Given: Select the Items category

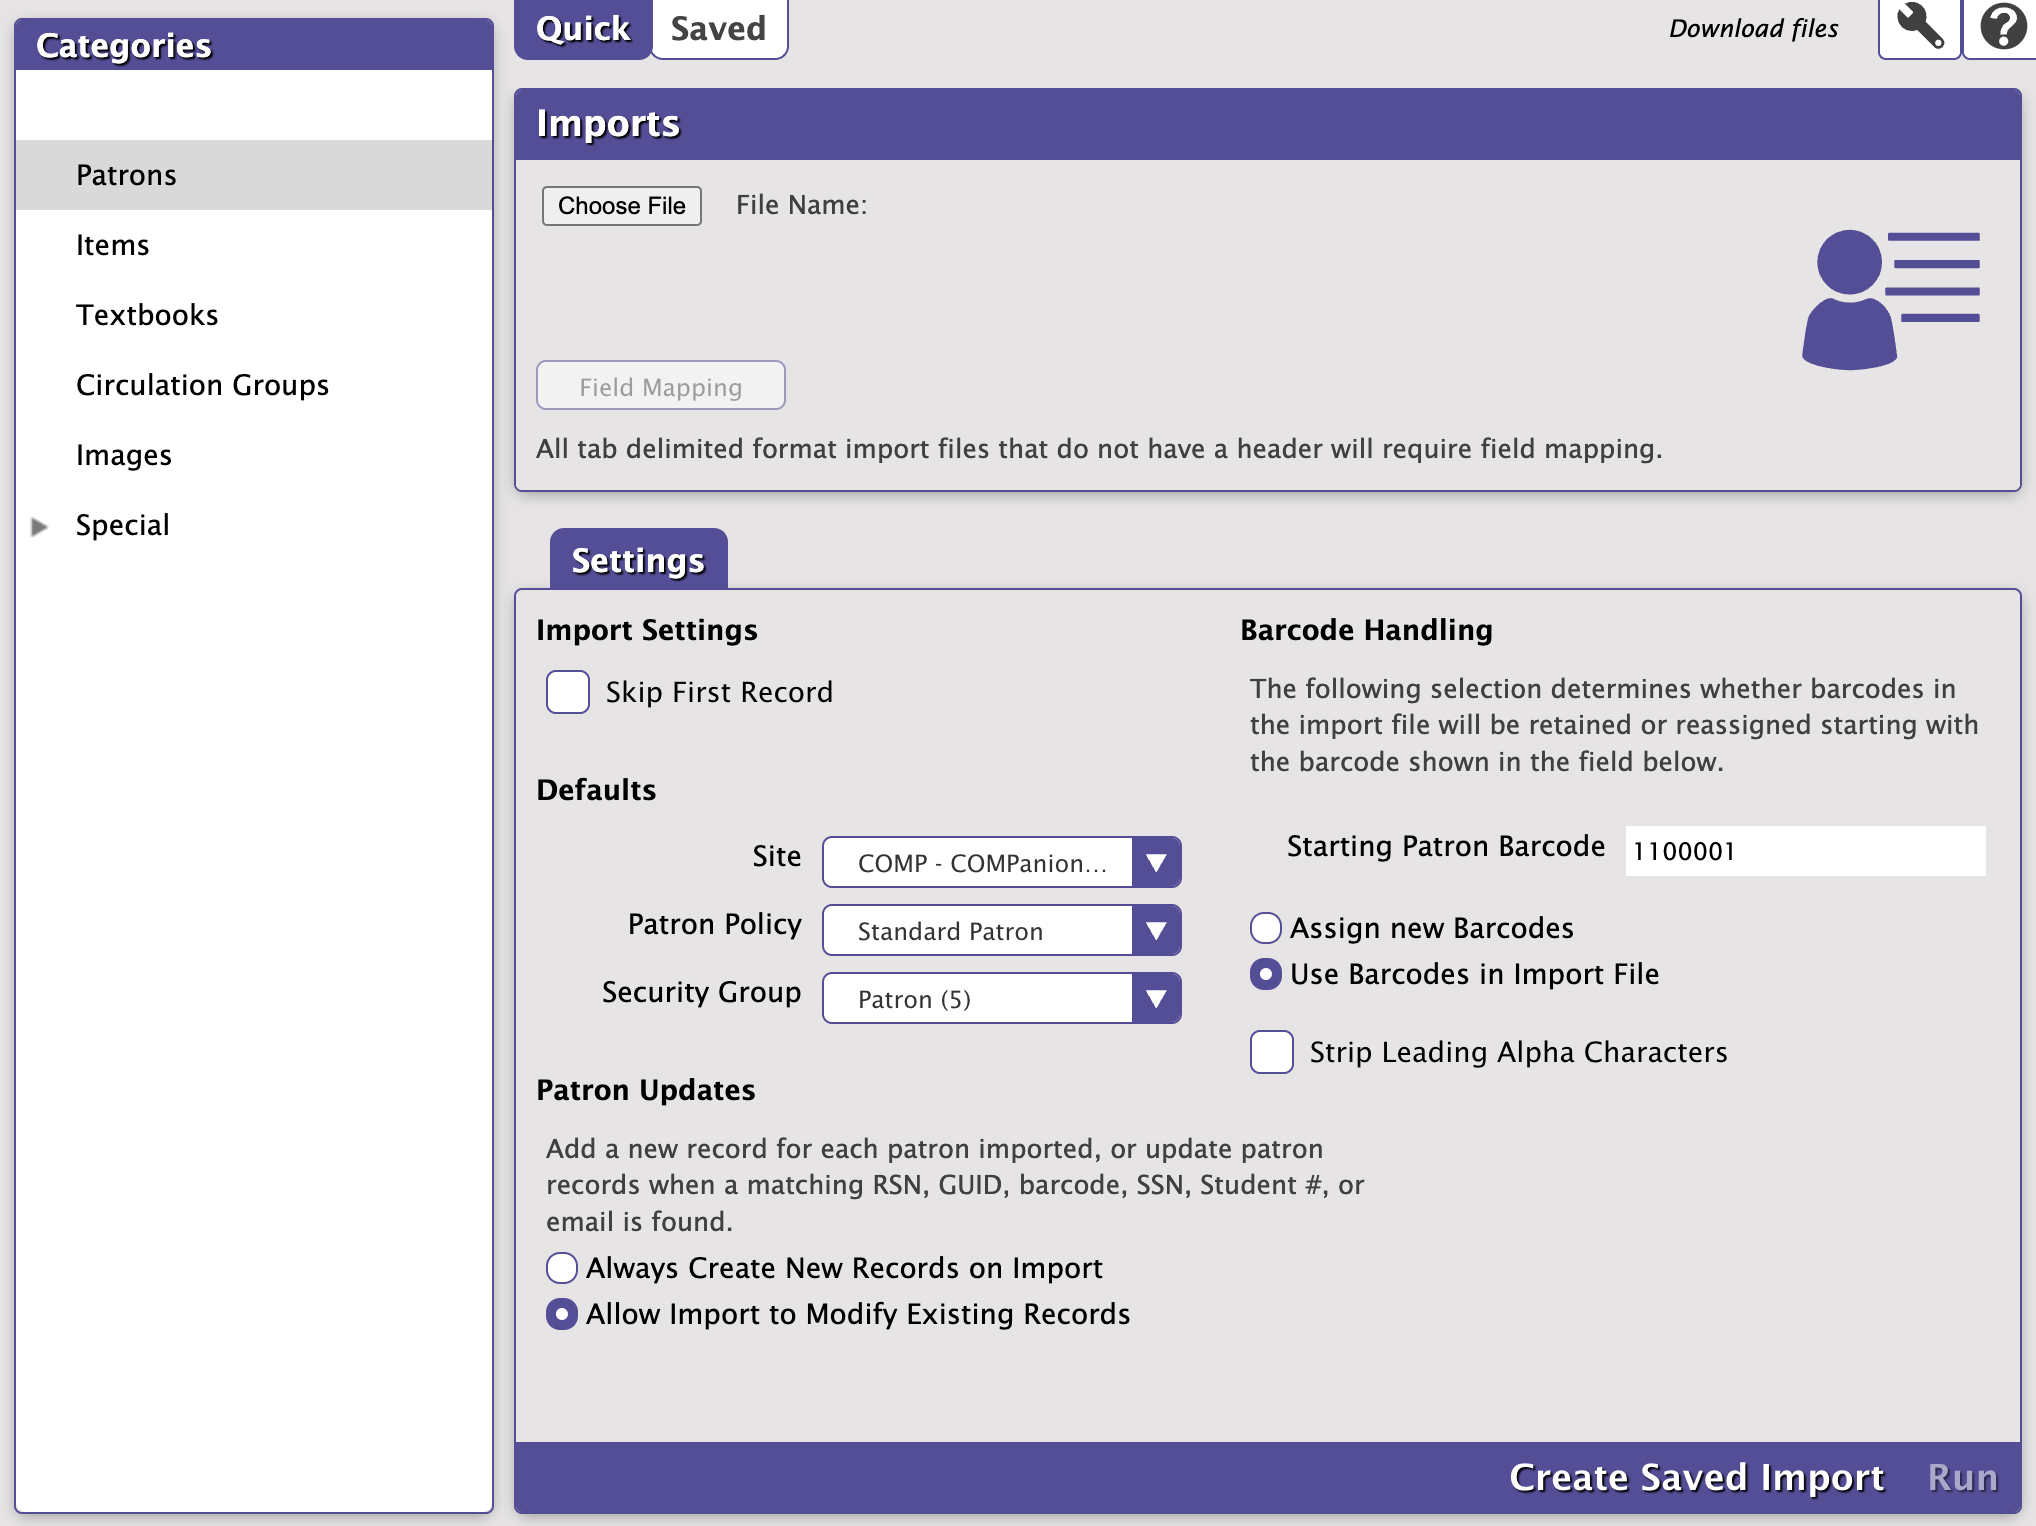Looking at the screenshot, I should click(113, 245).
